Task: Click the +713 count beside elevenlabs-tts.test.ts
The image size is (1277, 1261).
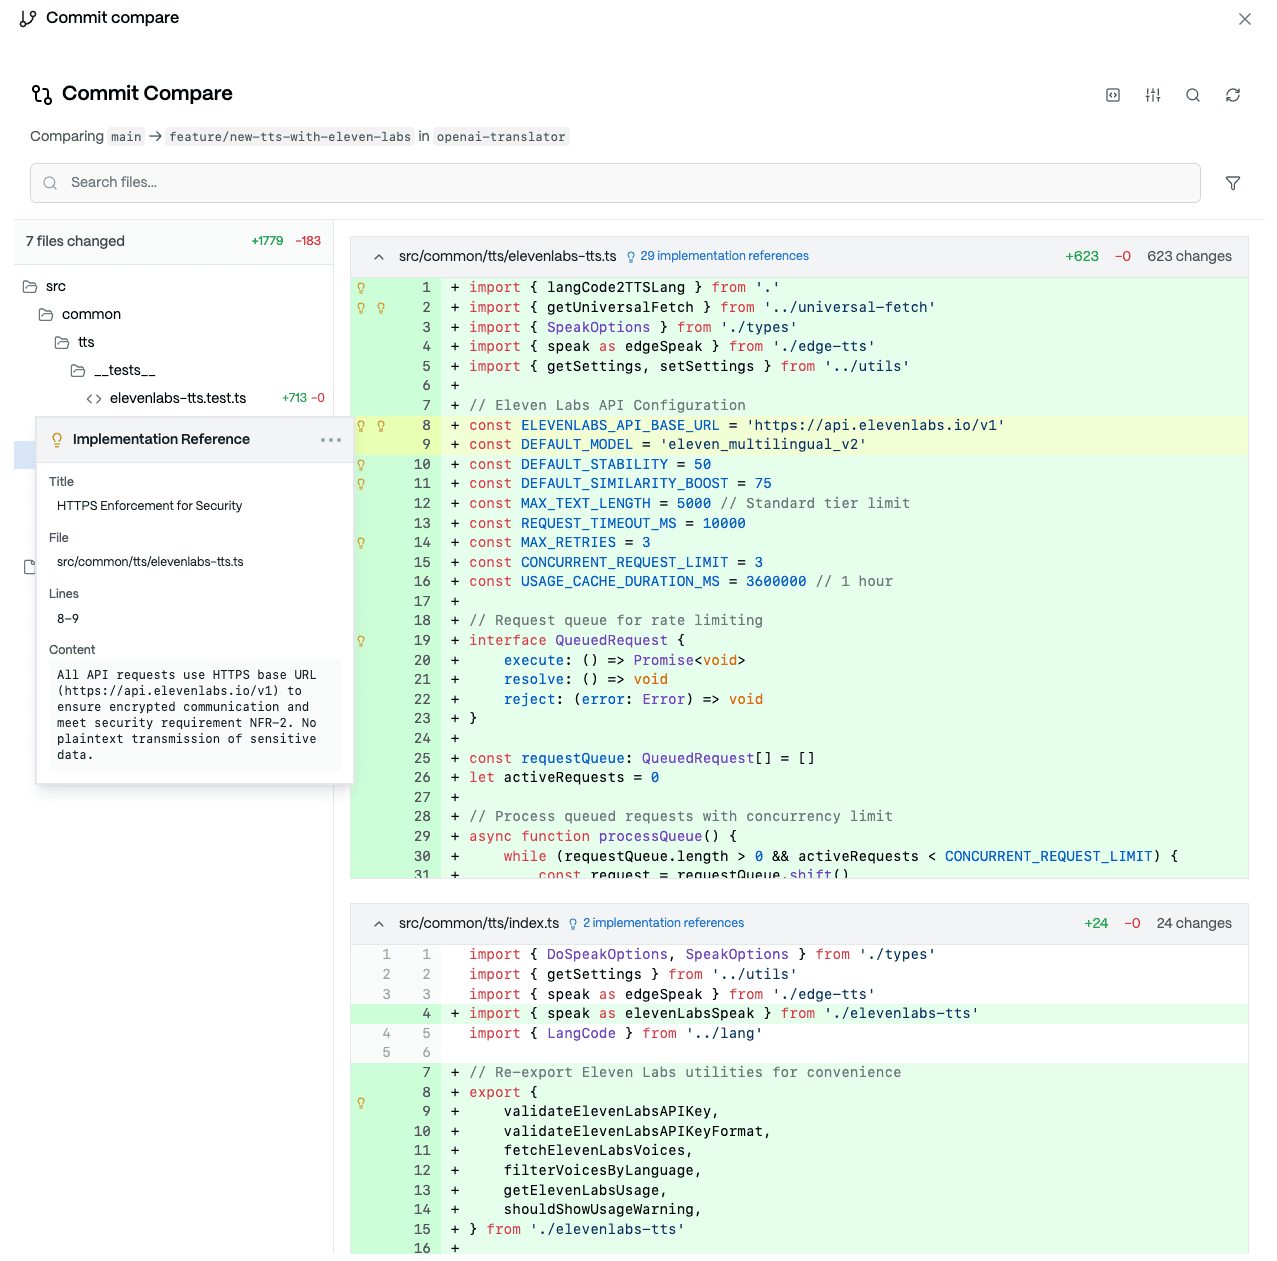Action: (x=294, y=398)
